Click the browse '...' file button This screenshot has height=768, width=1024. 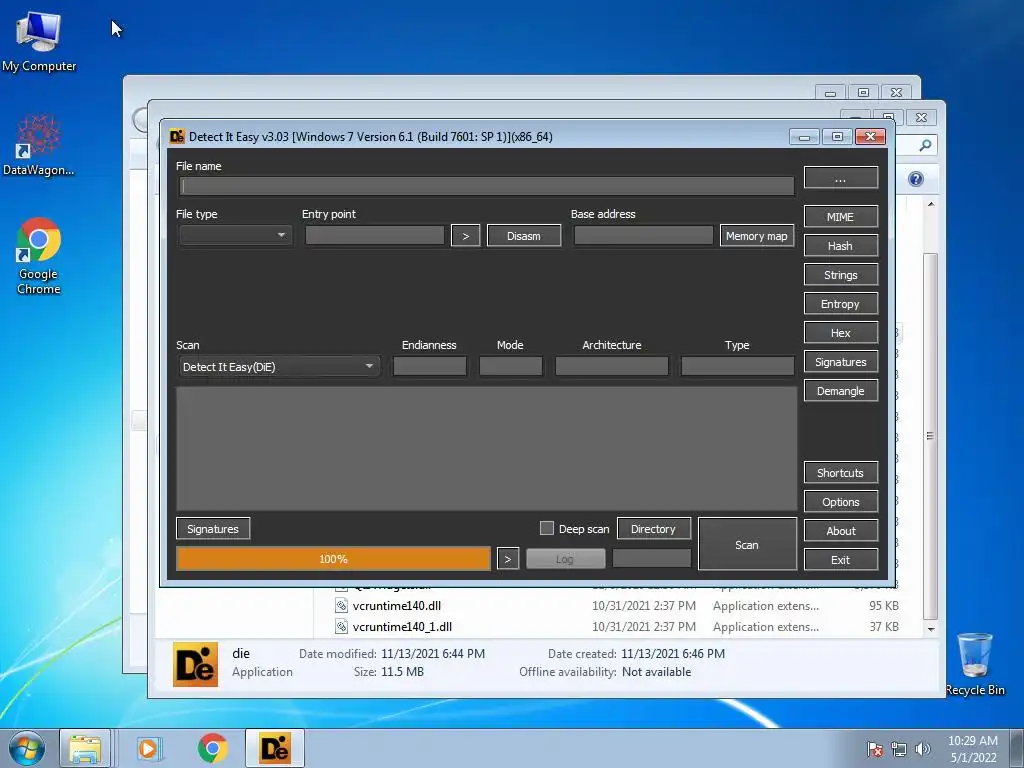coord(840,178)
